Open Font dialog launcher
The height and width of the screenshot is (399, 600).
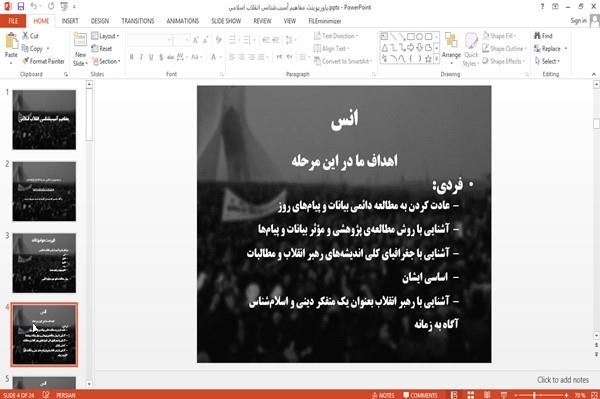(222, 74)
